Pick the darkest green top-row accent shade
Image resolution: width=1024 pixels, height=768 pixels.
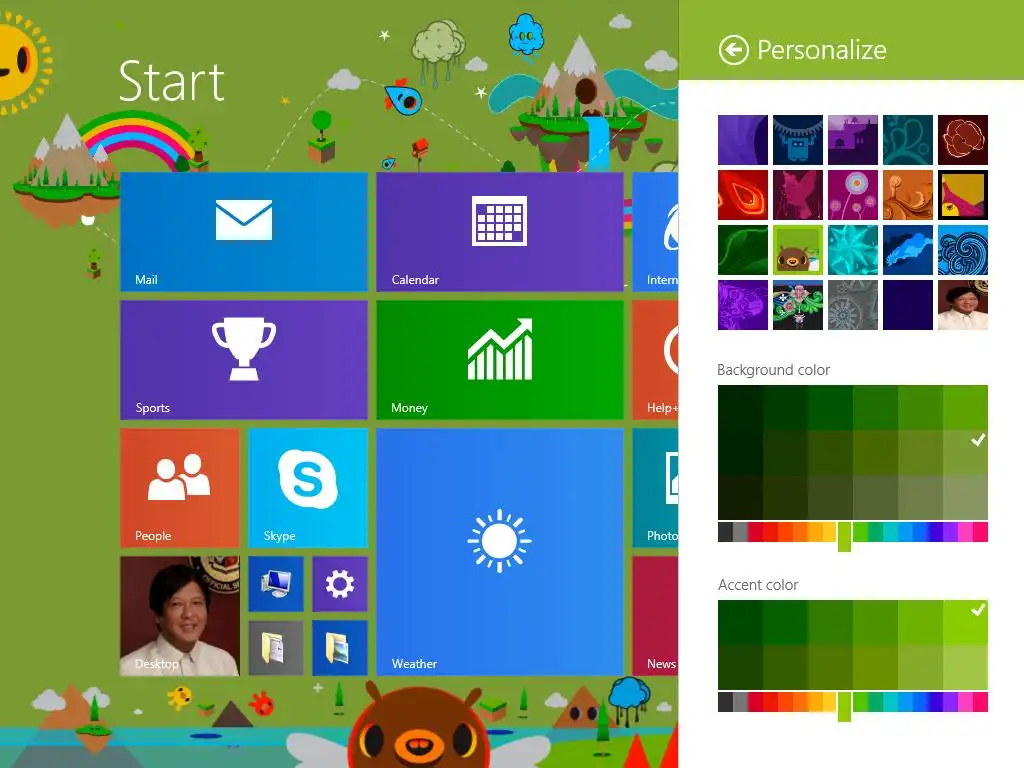(740, 622)
